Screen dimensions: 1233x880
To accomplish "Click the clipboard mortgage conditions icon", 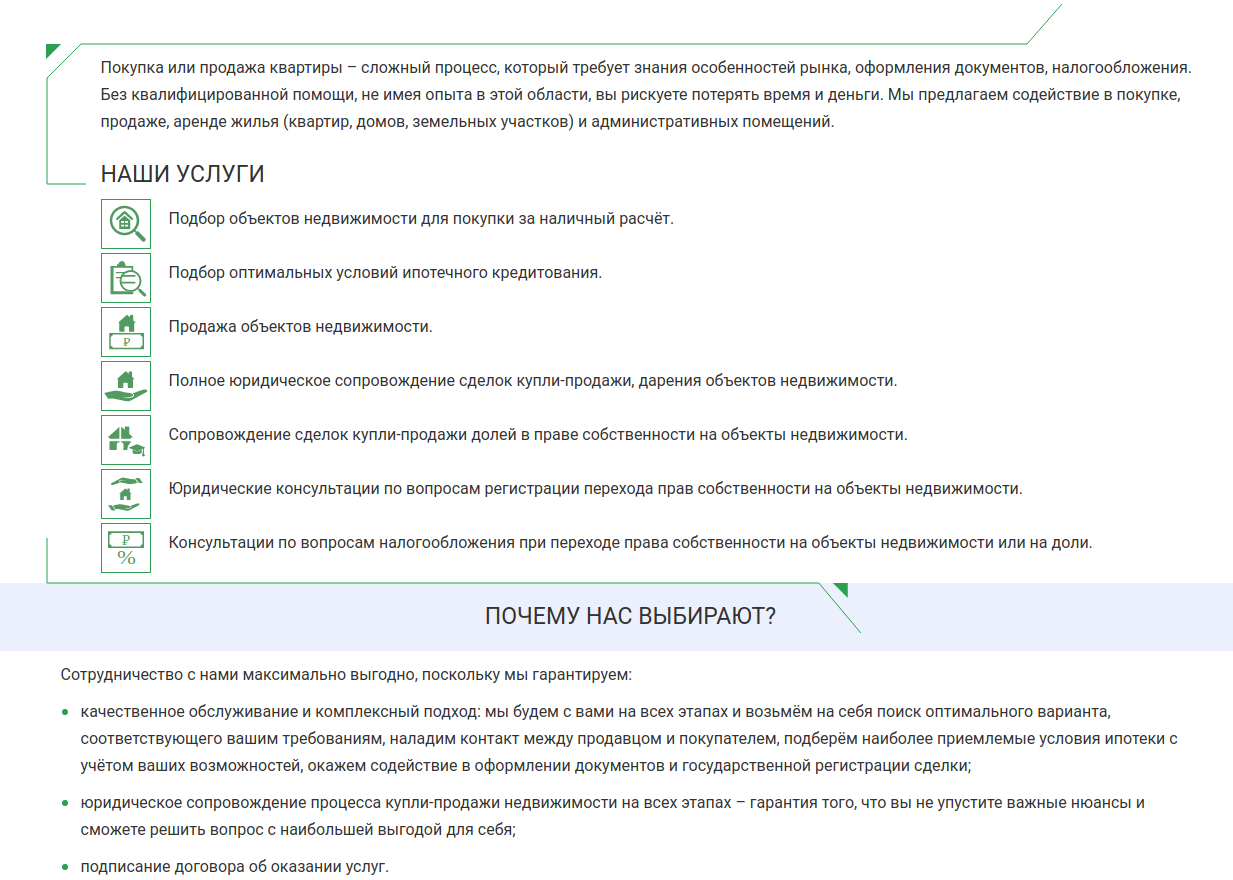I will [126, 278].
